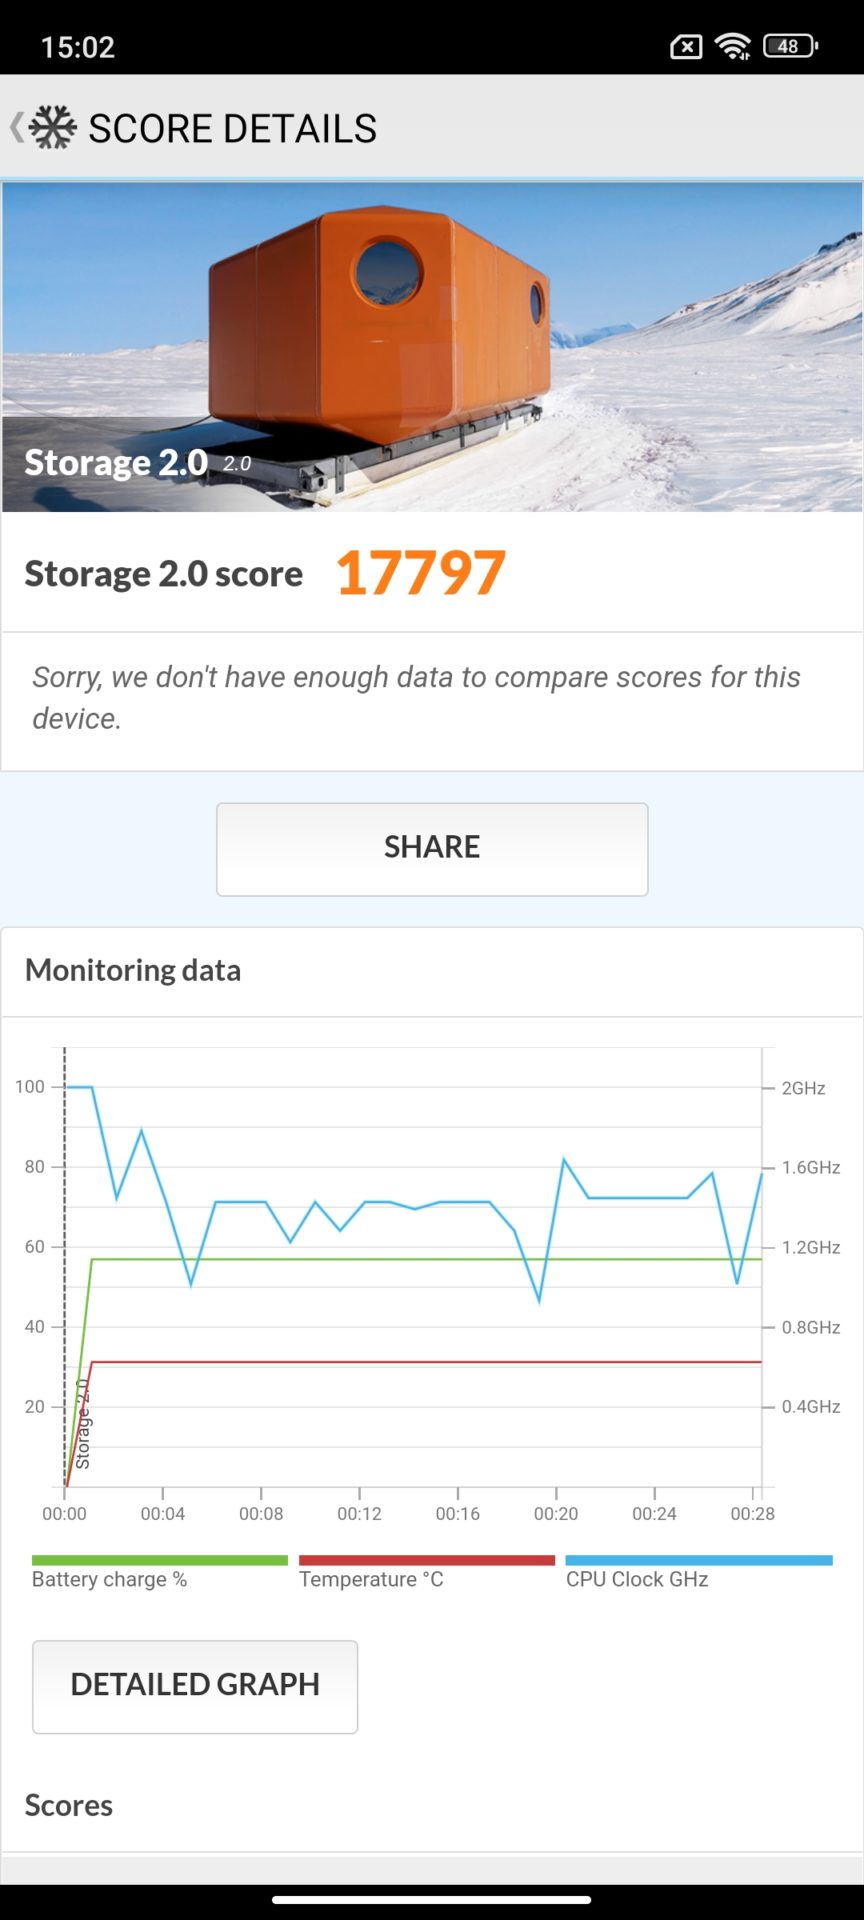Tap the battery level indicator
Screen dimensions: 864x1920
tap(790, 46)
